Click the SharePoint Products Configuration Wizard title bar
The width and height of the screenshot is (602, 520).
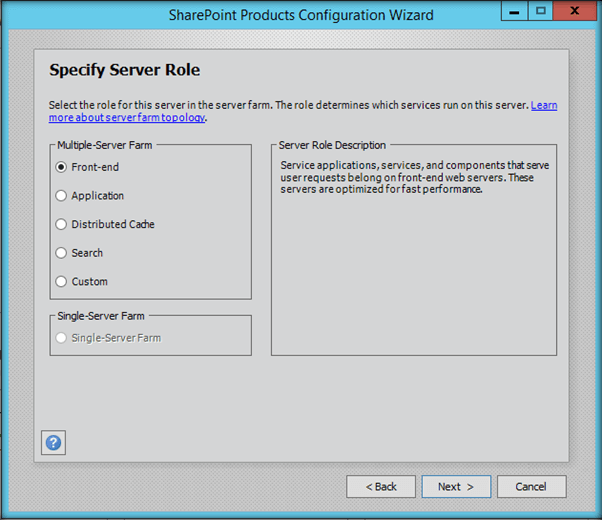[x=300, y=14]
